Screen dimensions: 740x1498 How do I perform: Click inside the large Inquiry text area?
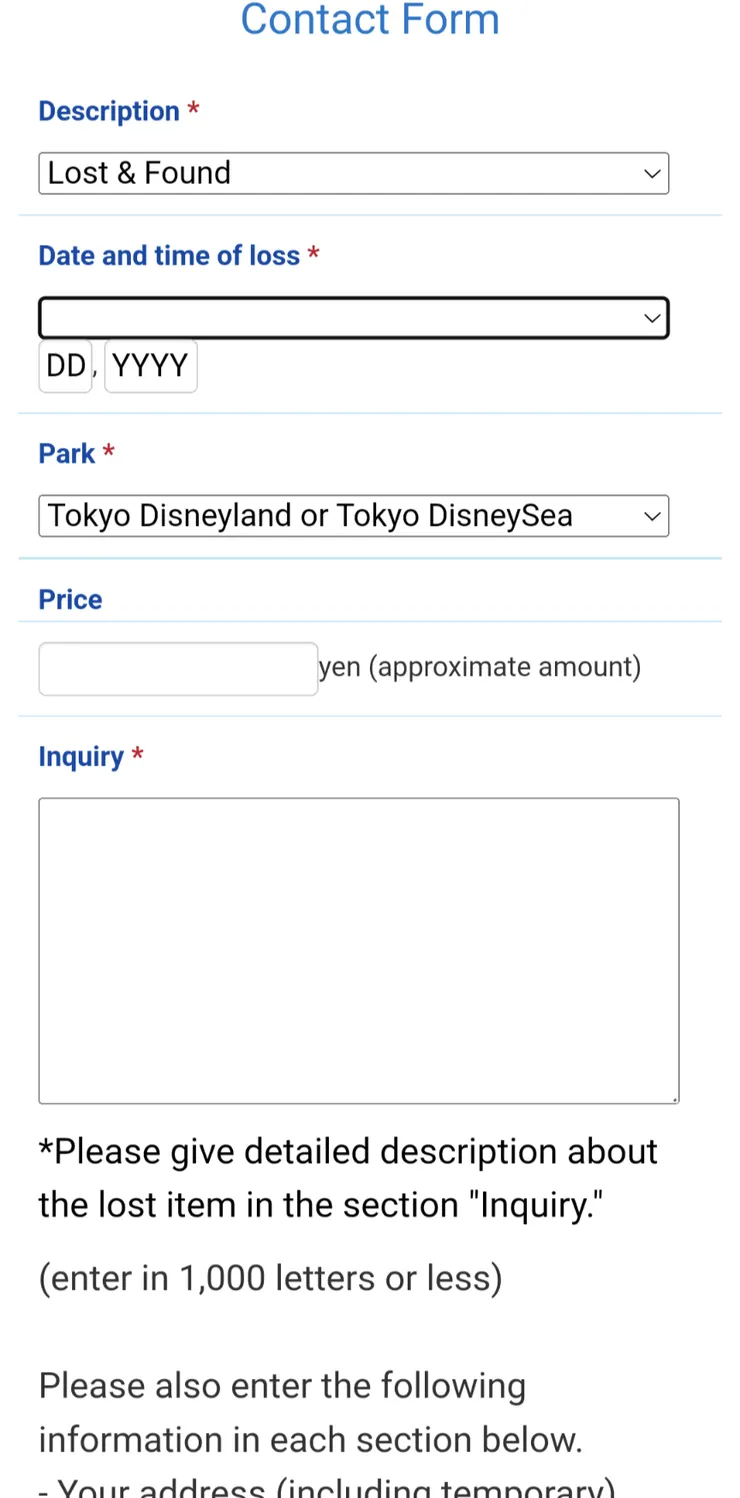click(x=358, y=950)
